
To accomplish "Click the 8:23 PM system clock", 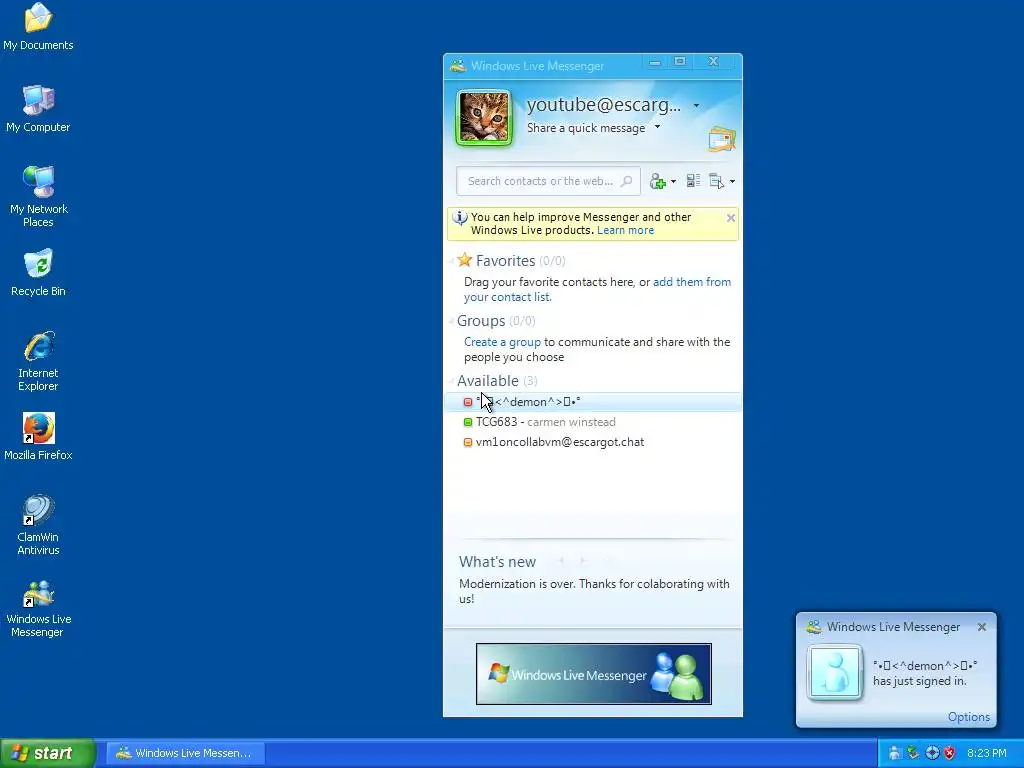I will tap(987, 753).
